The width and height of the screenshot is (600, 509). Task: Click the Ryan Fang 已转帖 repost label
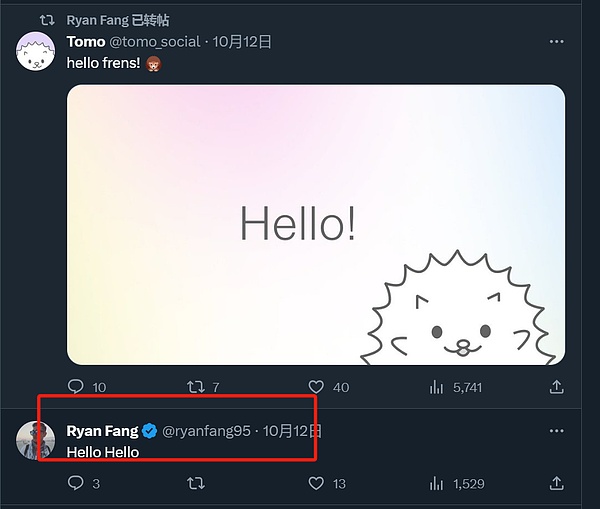(x=117, y=20)
